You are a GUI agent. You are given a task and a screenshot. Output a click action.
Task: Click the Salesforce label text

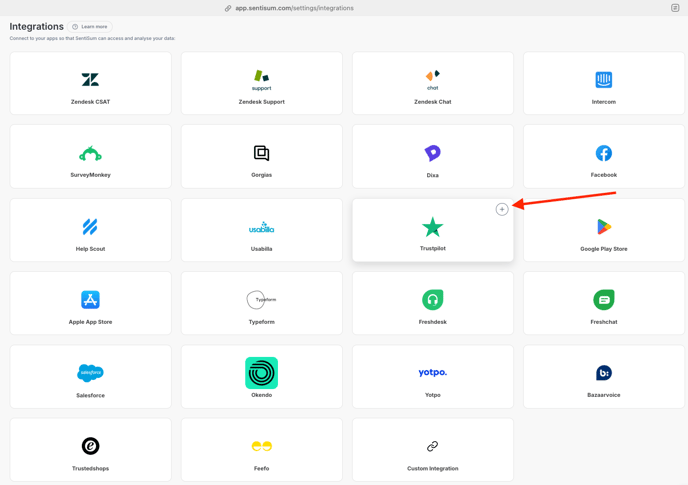click(90, 395)
